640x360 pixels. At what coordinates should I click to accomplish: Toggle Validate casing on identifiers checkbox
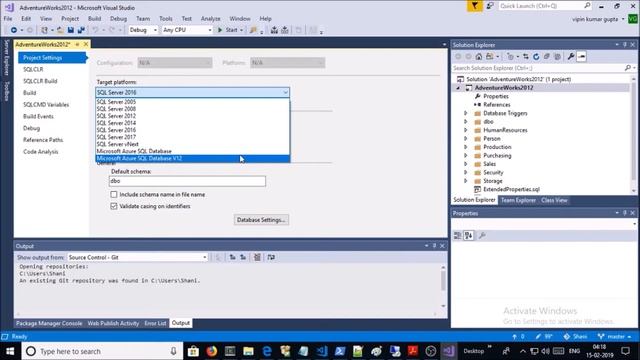point(114,206)
